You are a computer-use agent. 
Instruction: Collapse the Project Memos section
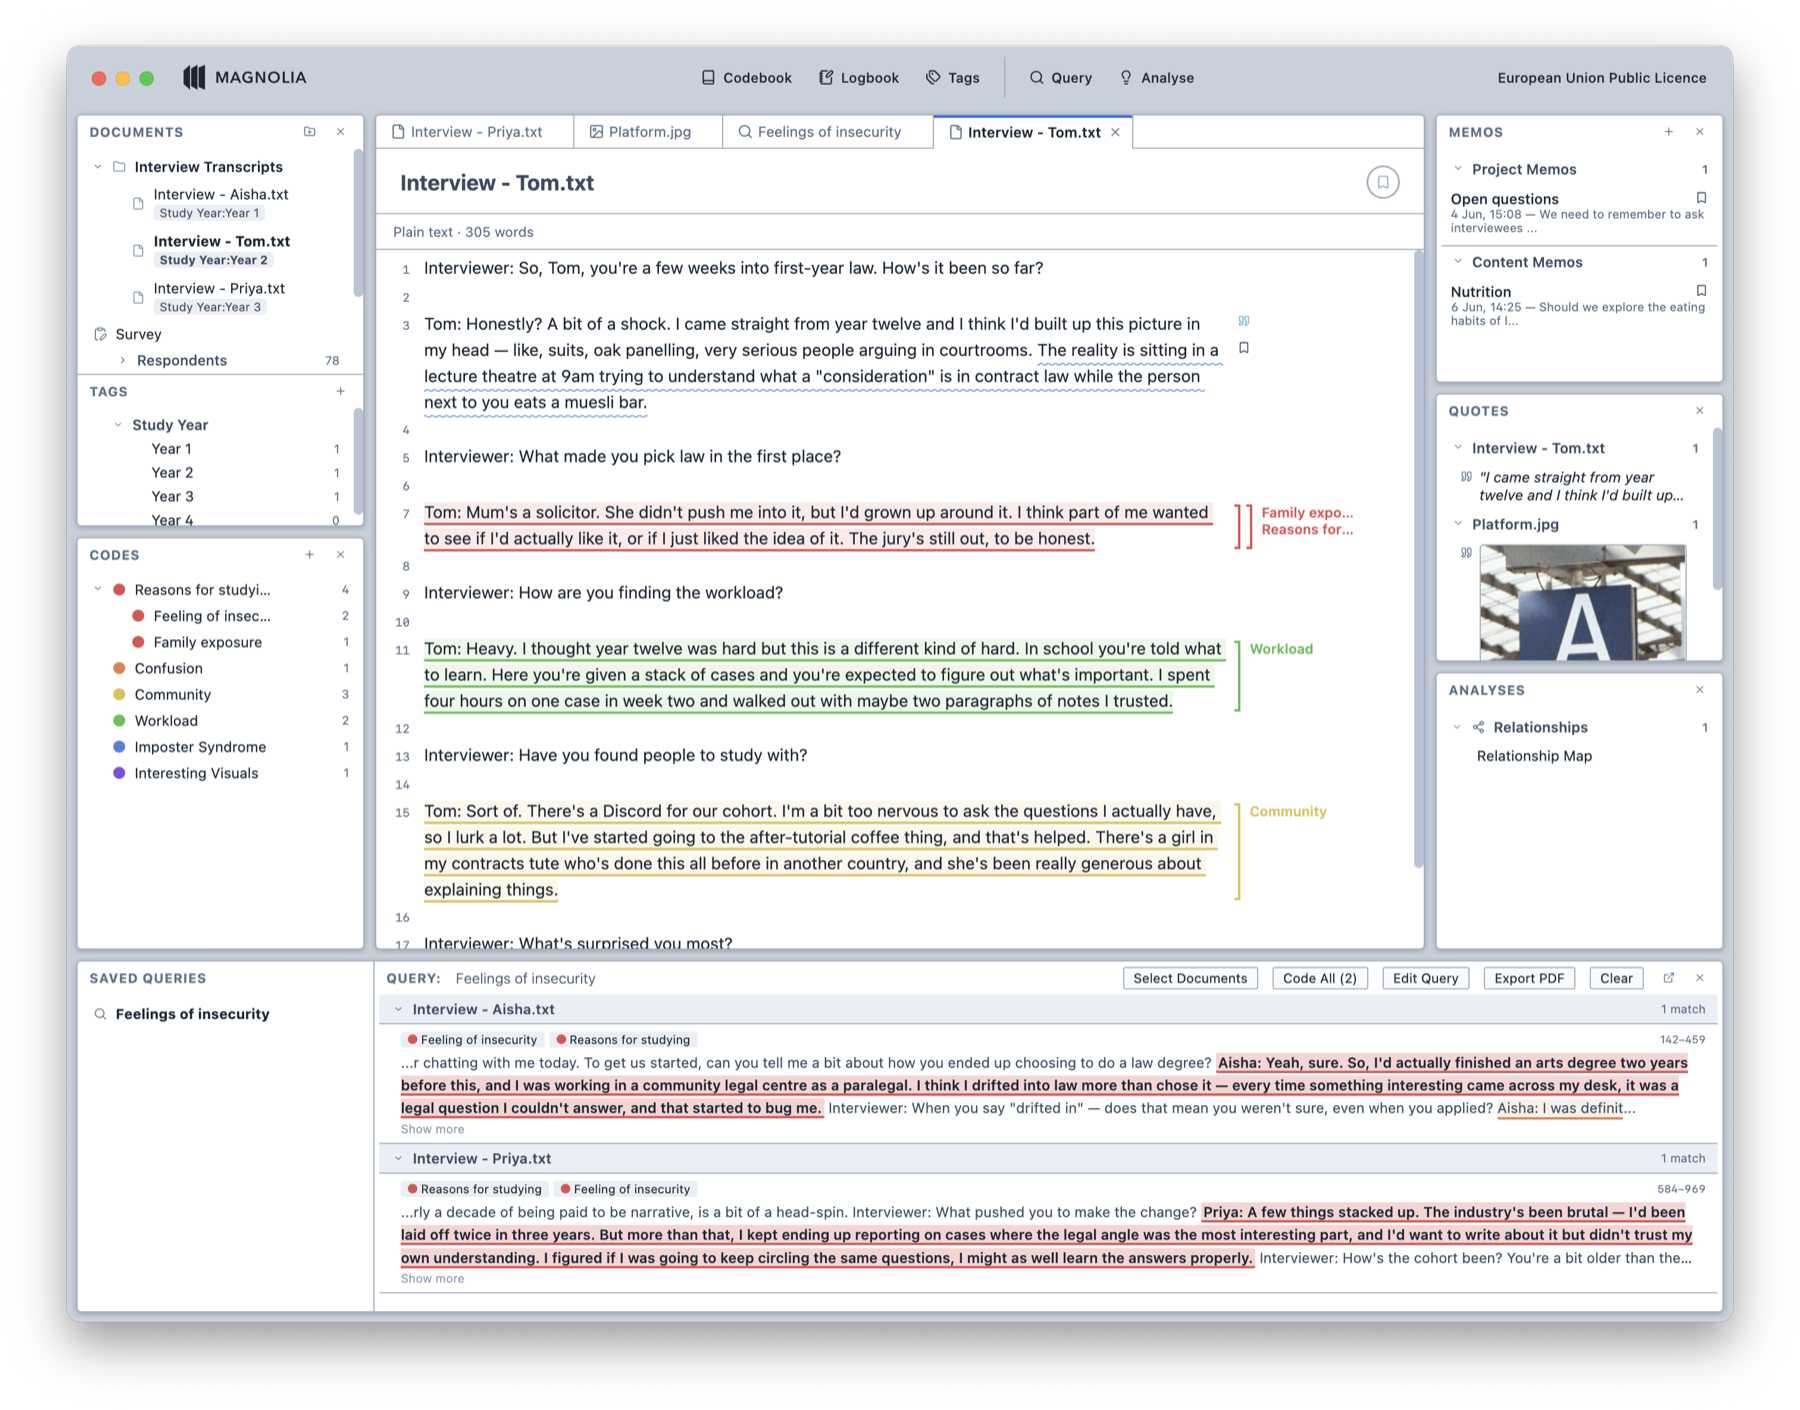click(x=1458, y=169)
